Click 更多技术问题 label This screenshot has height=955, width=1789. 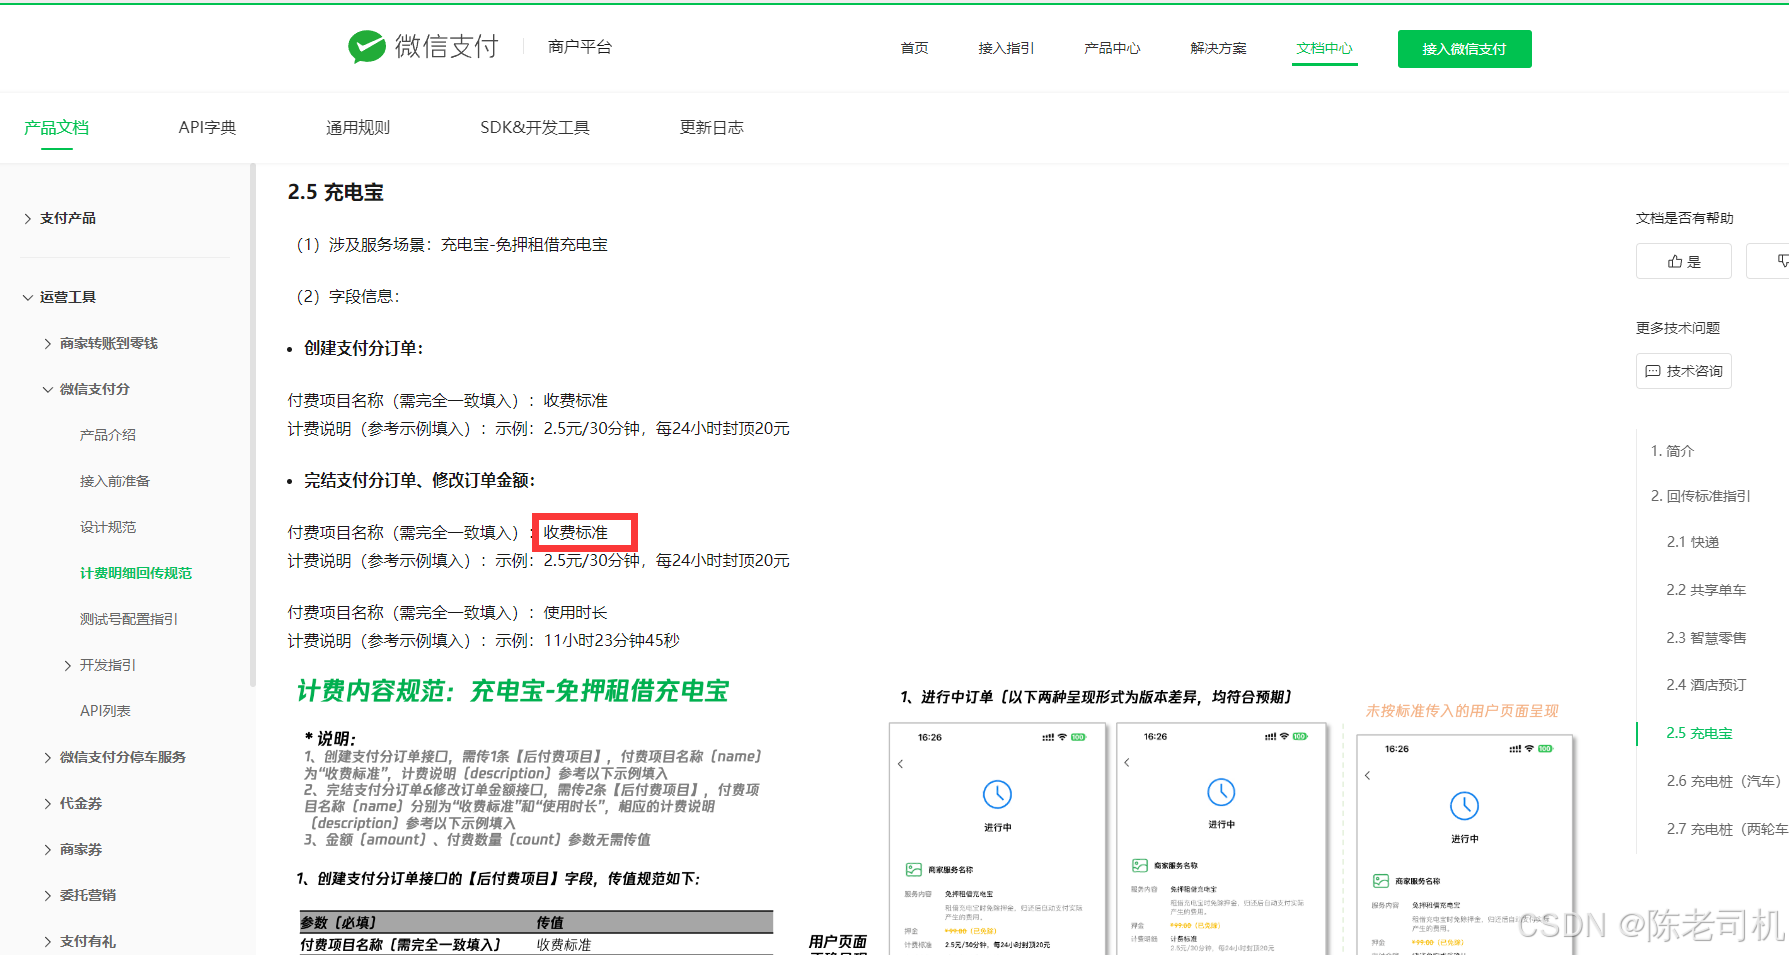(1678, 328)
